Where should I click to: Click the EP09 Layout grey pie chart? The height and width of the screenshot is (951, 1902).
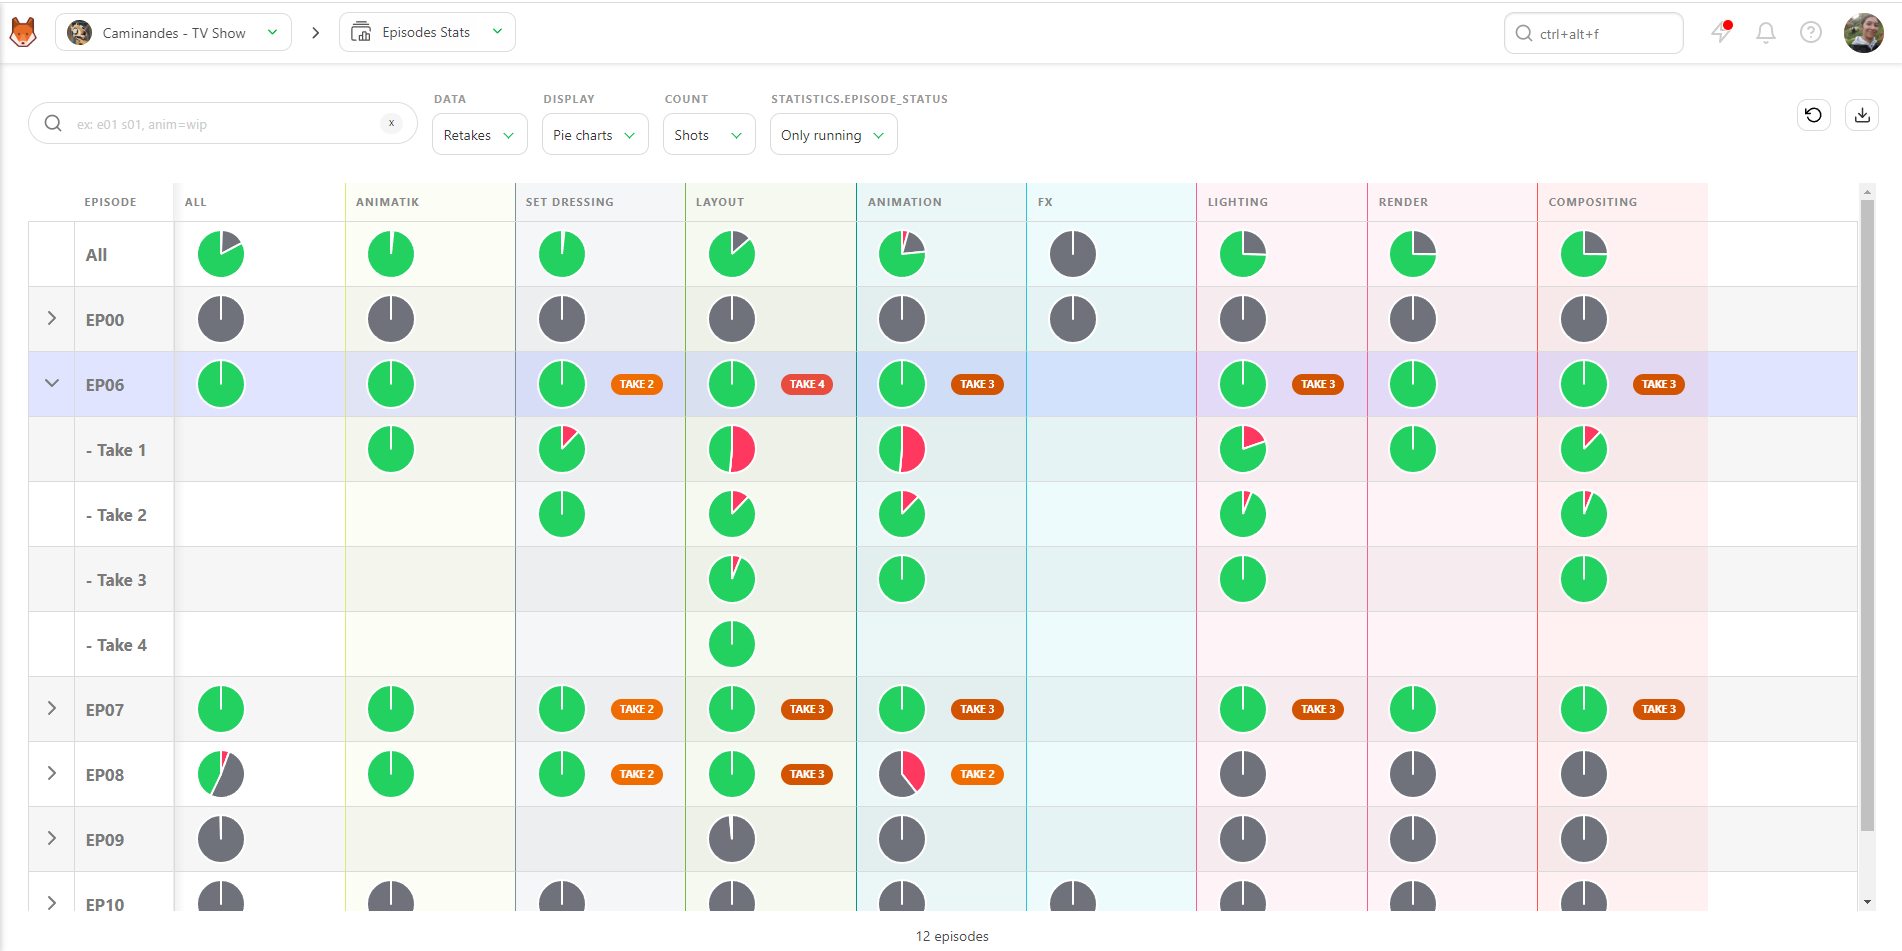pos(732,839)
